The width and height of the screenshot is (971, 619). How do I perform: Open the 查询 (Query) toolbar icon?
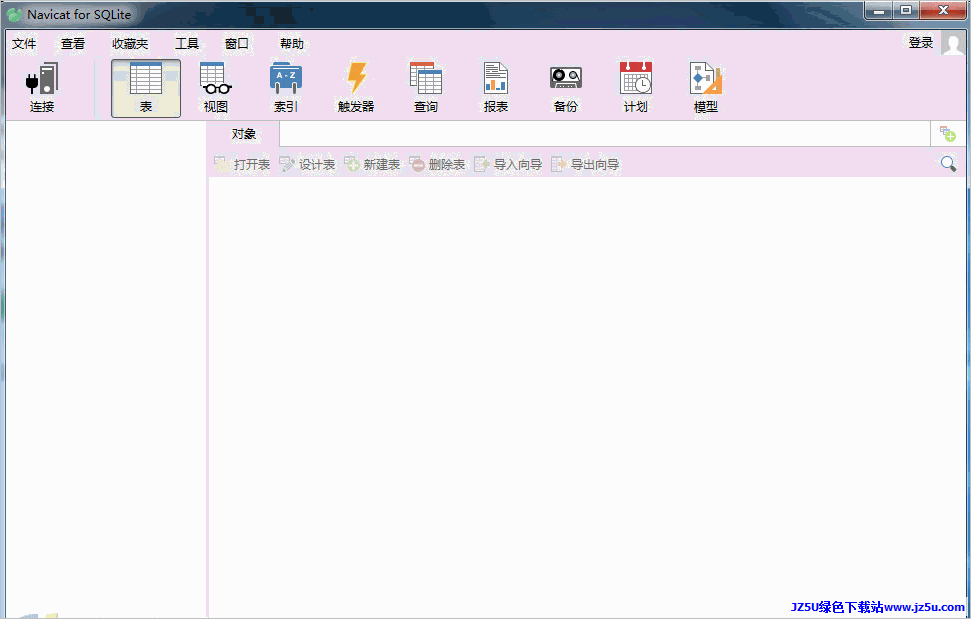coord(426,79)
